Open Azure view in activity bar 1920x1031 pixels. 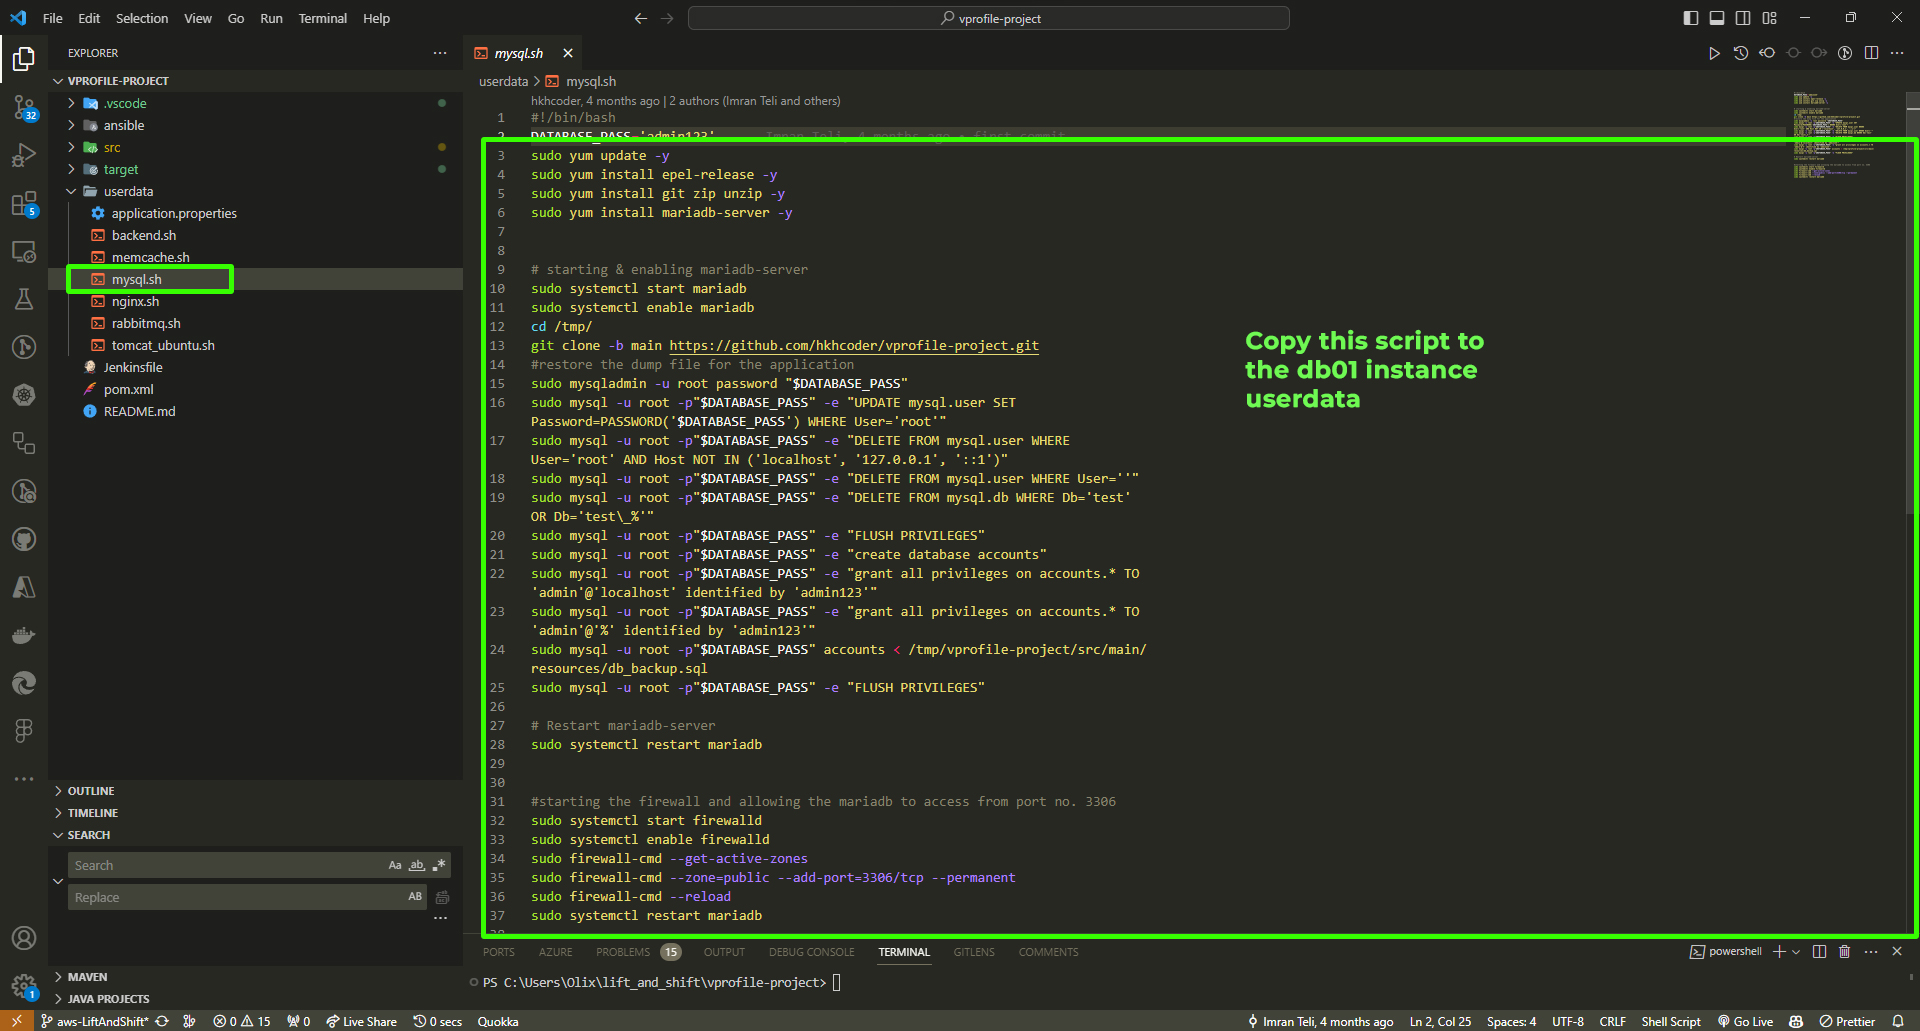coord(24,587)
